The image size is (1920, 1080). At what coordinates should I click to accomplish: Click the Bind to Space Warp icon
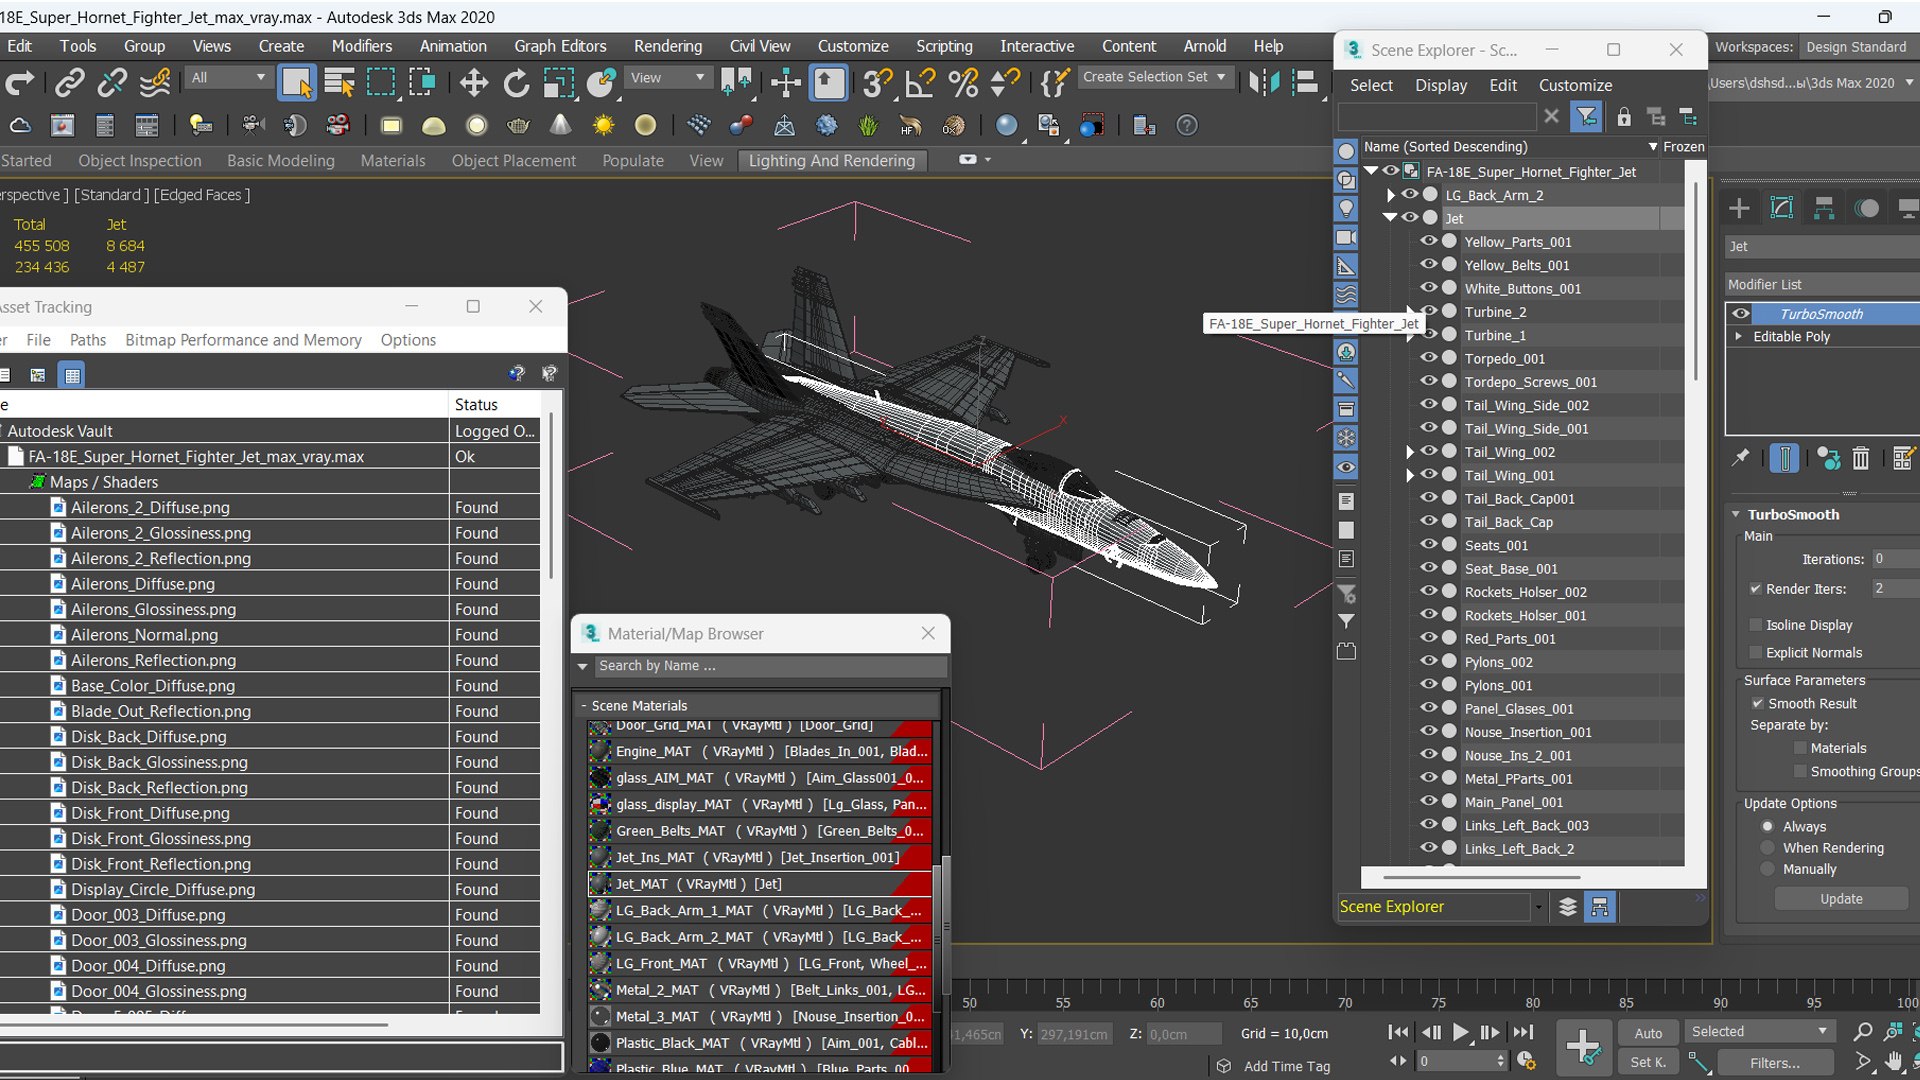(155, 83)
